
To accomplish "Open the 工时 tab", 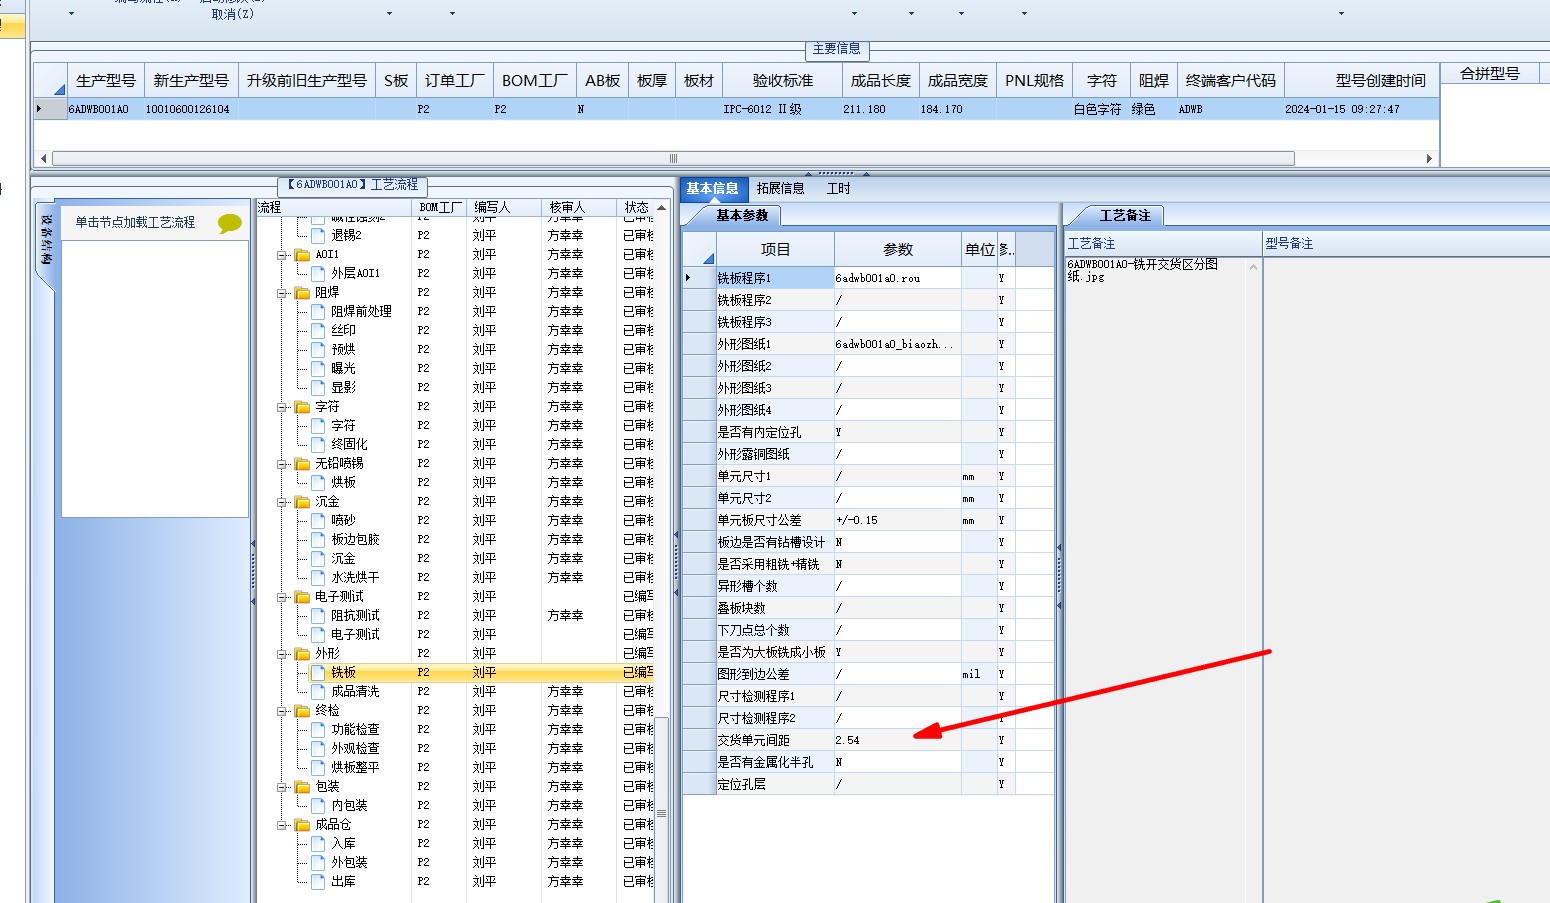I will coord(838,188).
